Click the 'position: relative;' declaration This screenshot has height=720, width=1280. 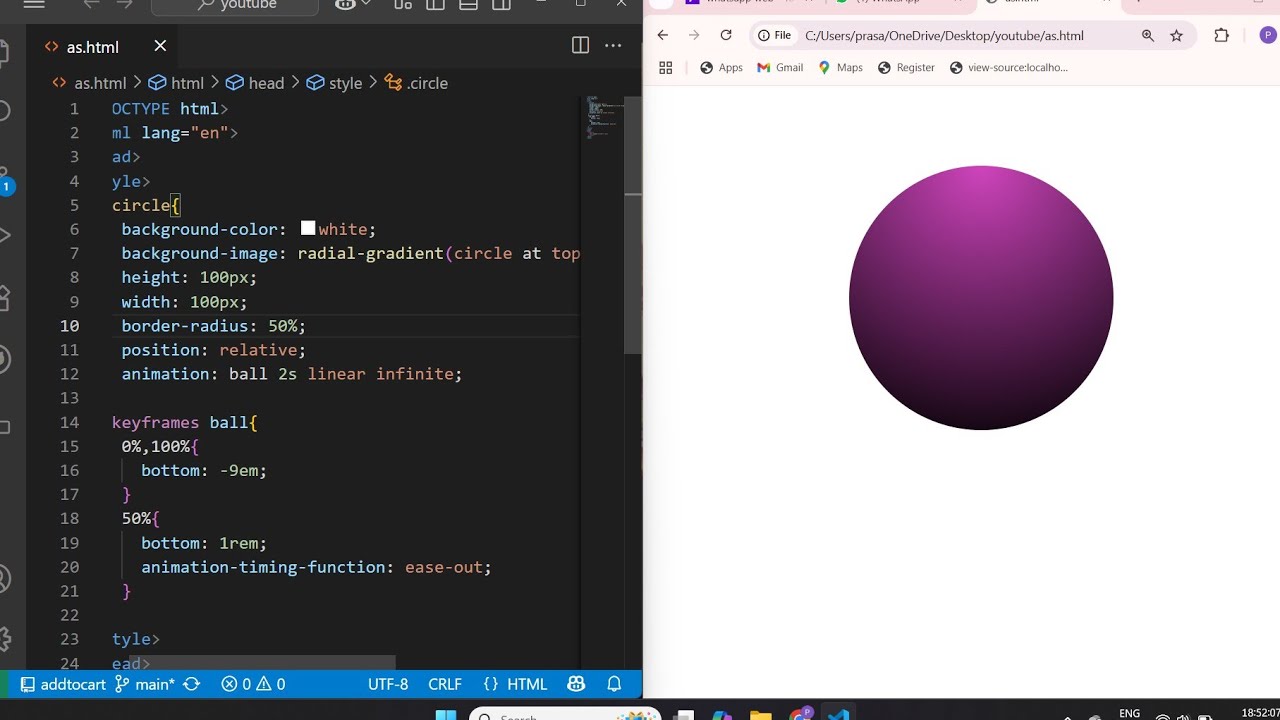(213, 350)
